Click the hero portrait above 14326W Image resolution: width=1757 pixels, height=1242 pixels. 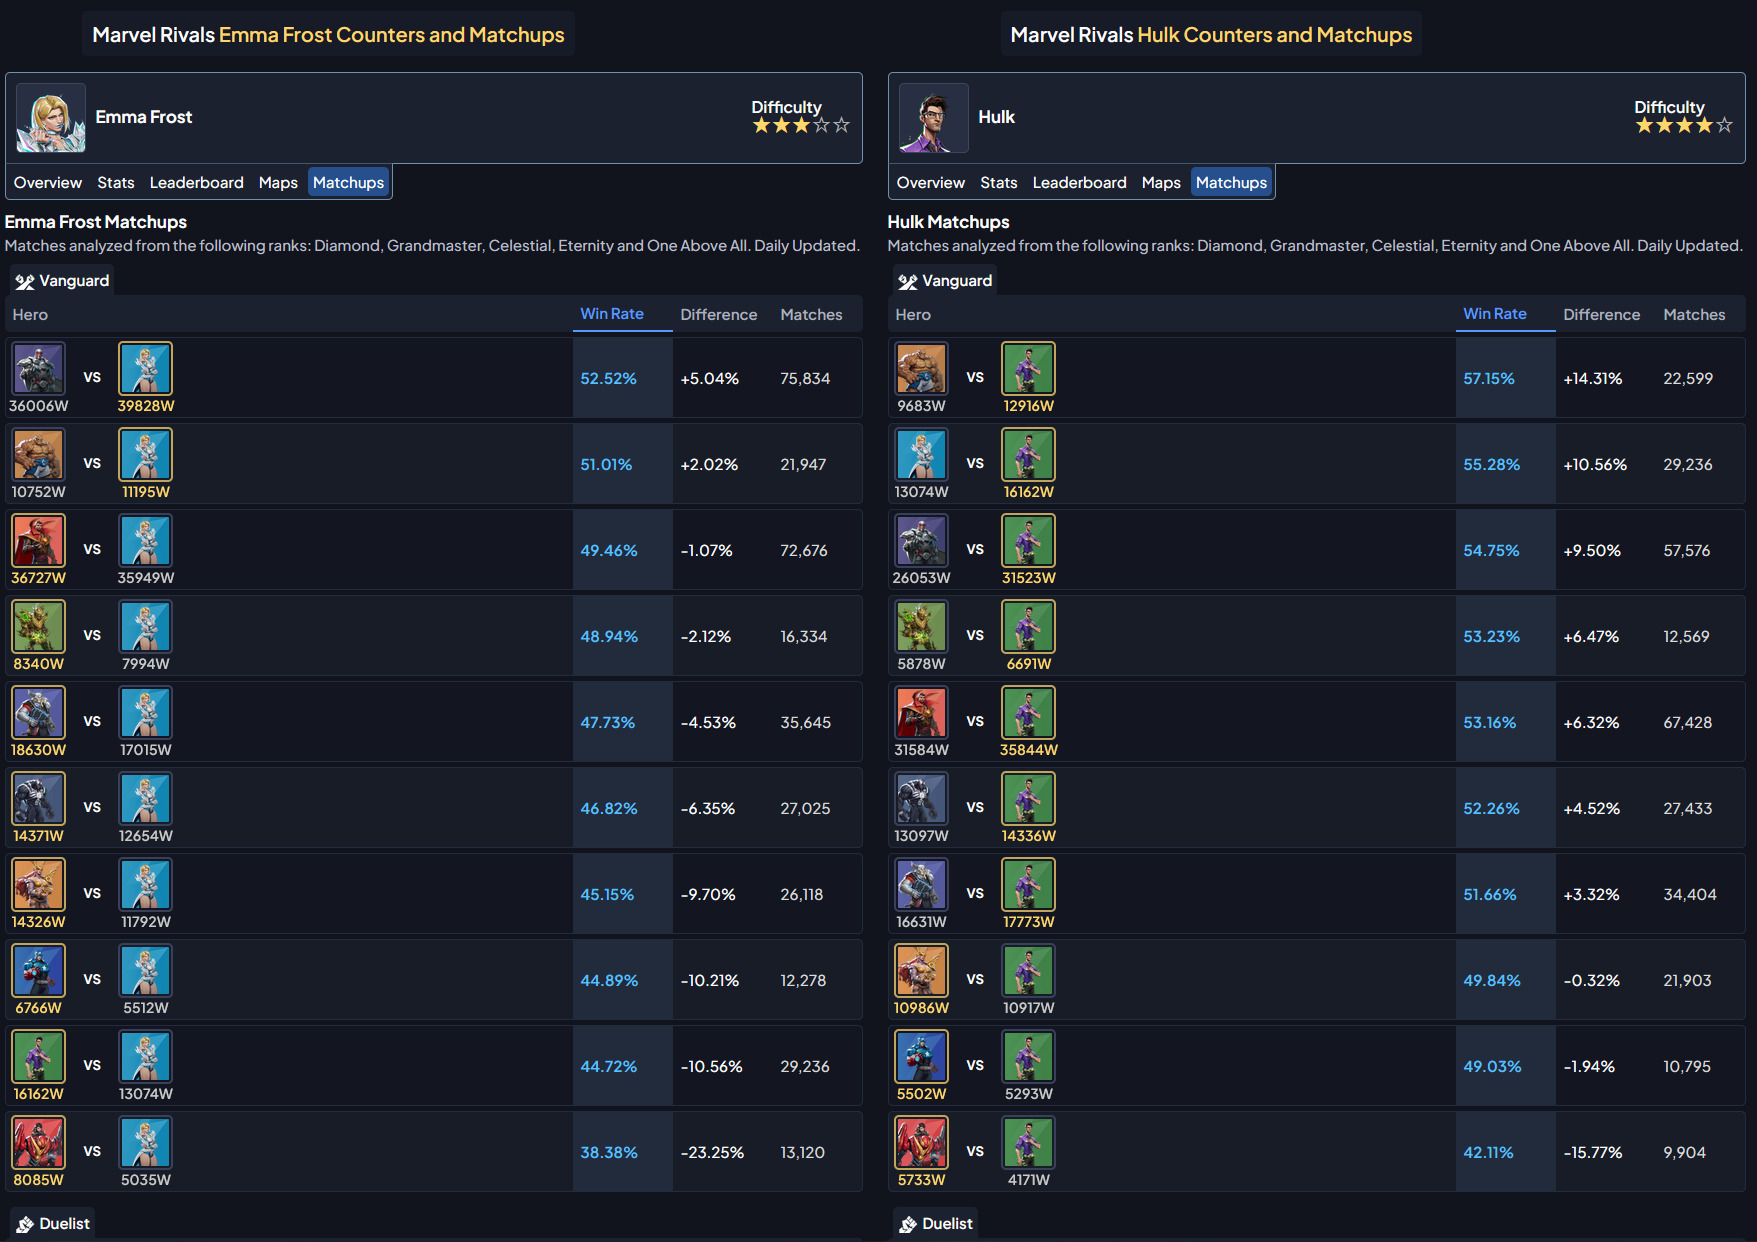(39, 884)
